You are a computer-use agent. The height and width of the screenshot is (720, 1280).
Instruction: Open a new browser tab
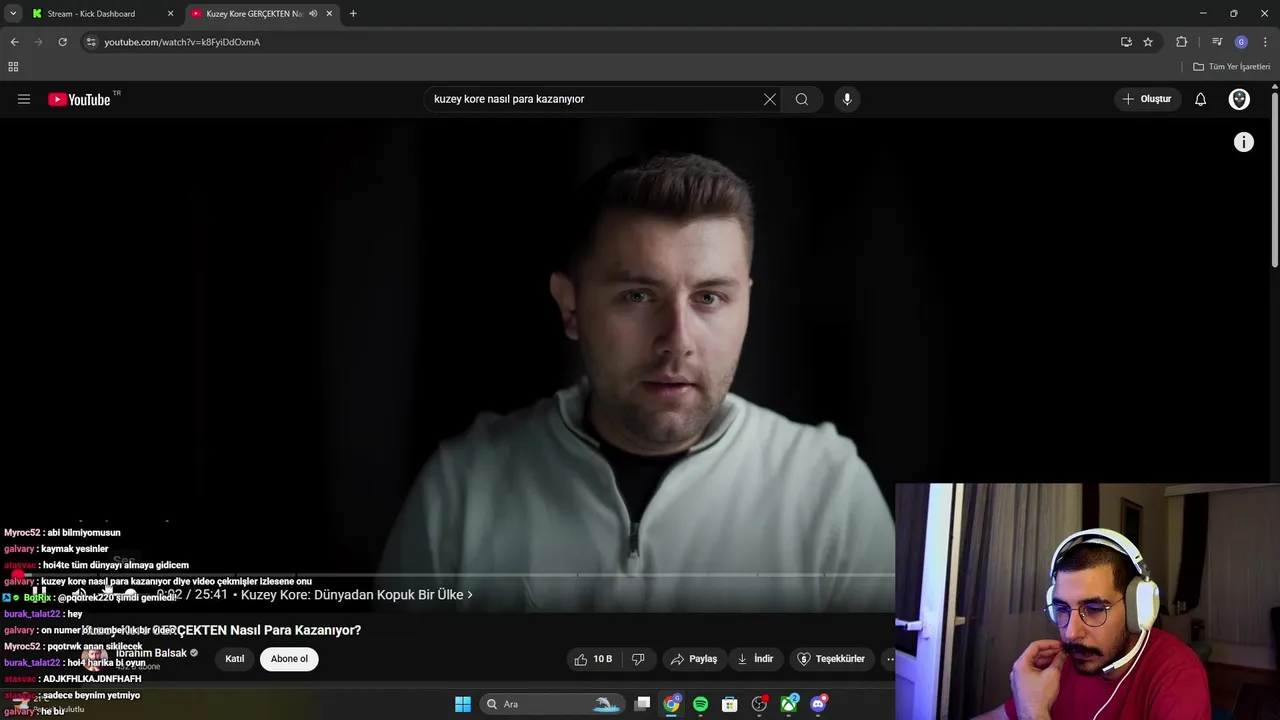coord(353,14)
